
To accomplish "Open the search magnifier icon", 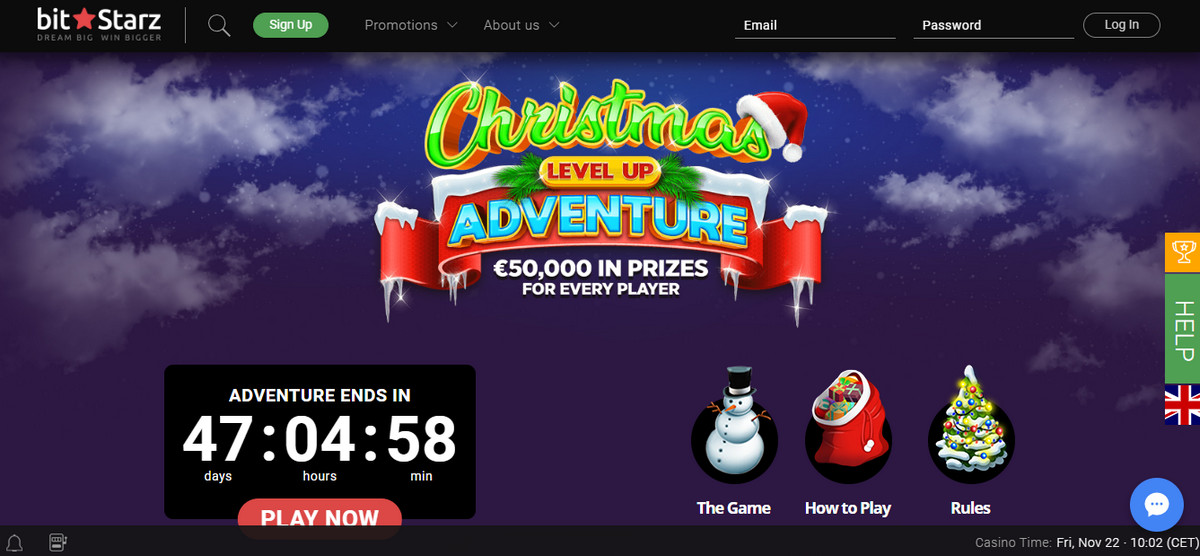I will 219,25.
